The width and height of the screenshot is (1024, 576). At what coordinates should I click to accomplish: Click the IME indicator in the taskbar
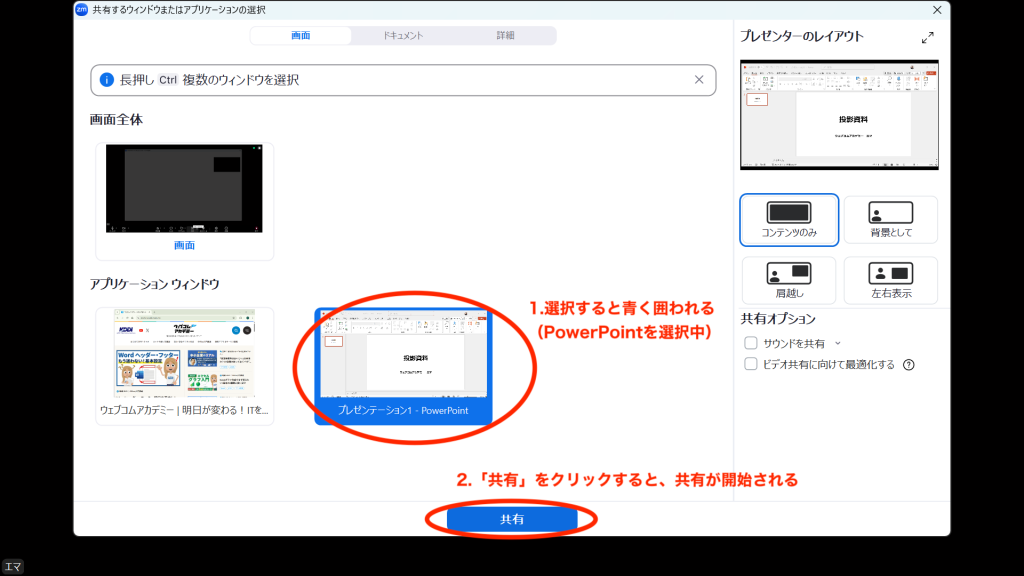(x=13, y=568)
